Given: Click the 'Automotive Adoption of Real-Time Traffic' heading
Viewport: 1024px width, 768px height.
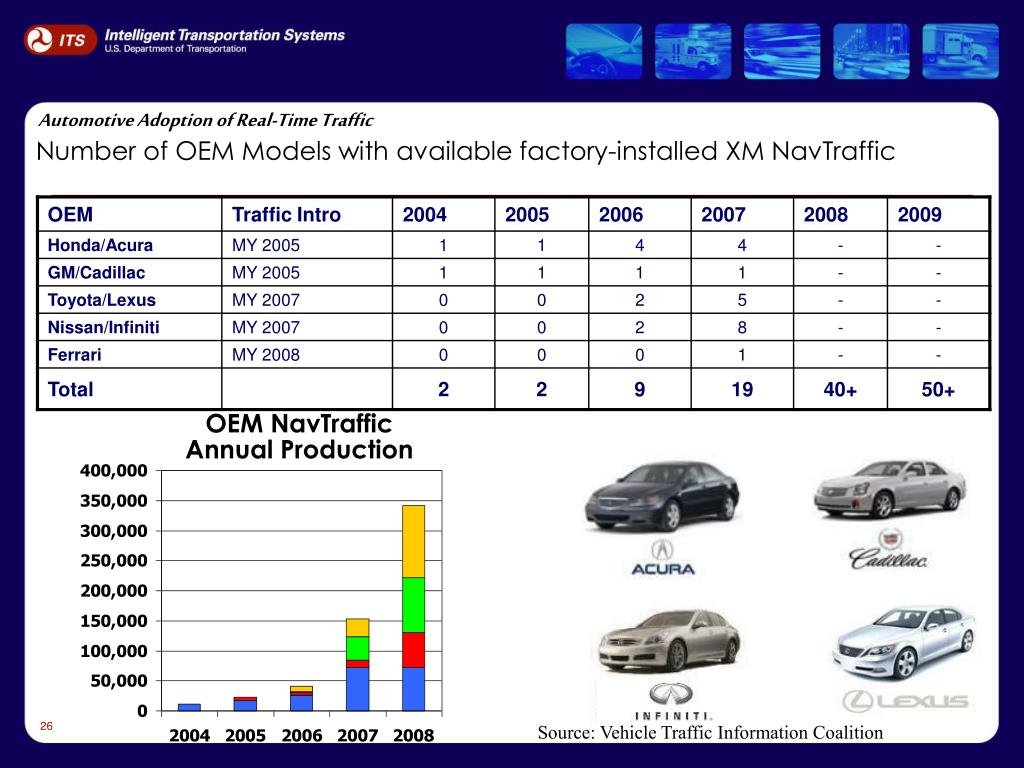Looking at the screenshot, I should click(x=206, y=120).
